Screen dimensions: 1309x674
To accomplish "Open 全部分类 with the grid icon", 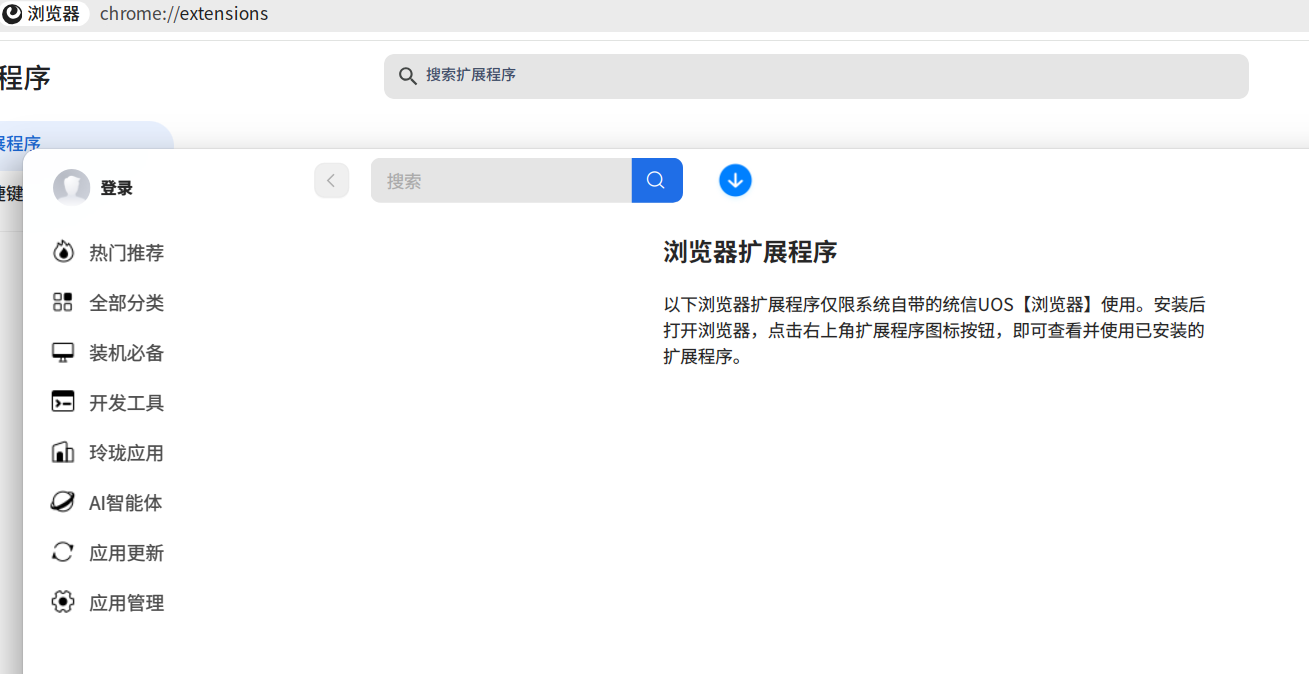I will [x=108, y=303].
